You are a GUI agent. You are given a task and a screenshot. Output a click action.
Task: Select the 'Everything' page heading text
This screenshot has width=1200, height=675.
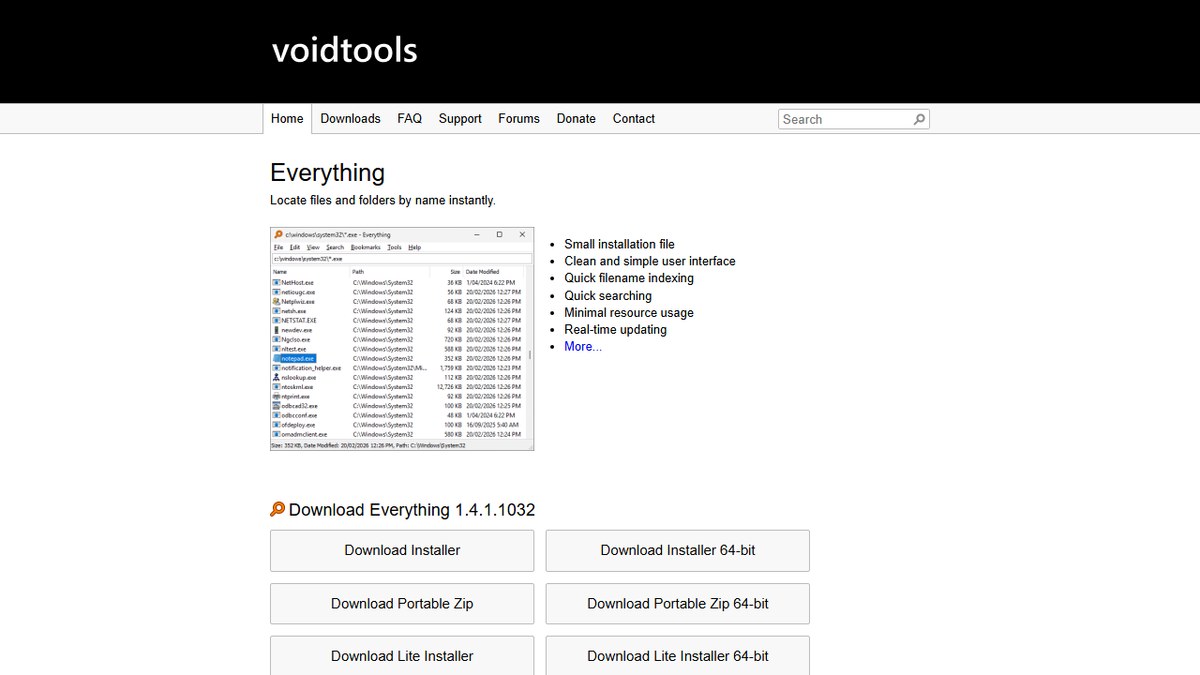[327, 173]
